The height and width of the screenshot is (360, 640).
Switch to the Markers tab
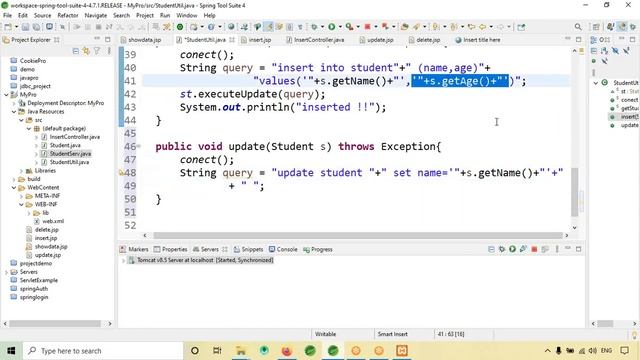coord(134,249)
